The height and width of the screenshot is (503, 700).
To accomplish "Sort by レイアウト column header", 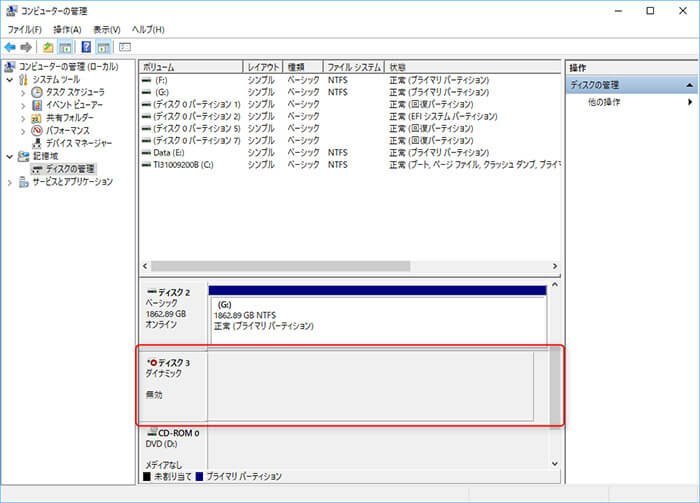I will pos(263,67).
